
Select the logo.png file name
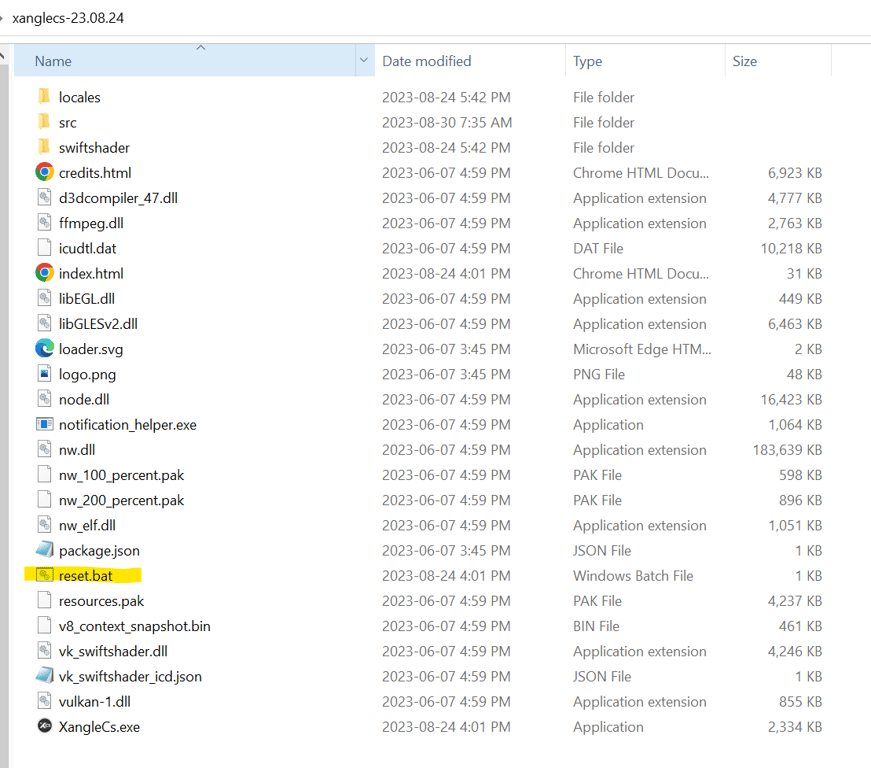coord(87,374)
